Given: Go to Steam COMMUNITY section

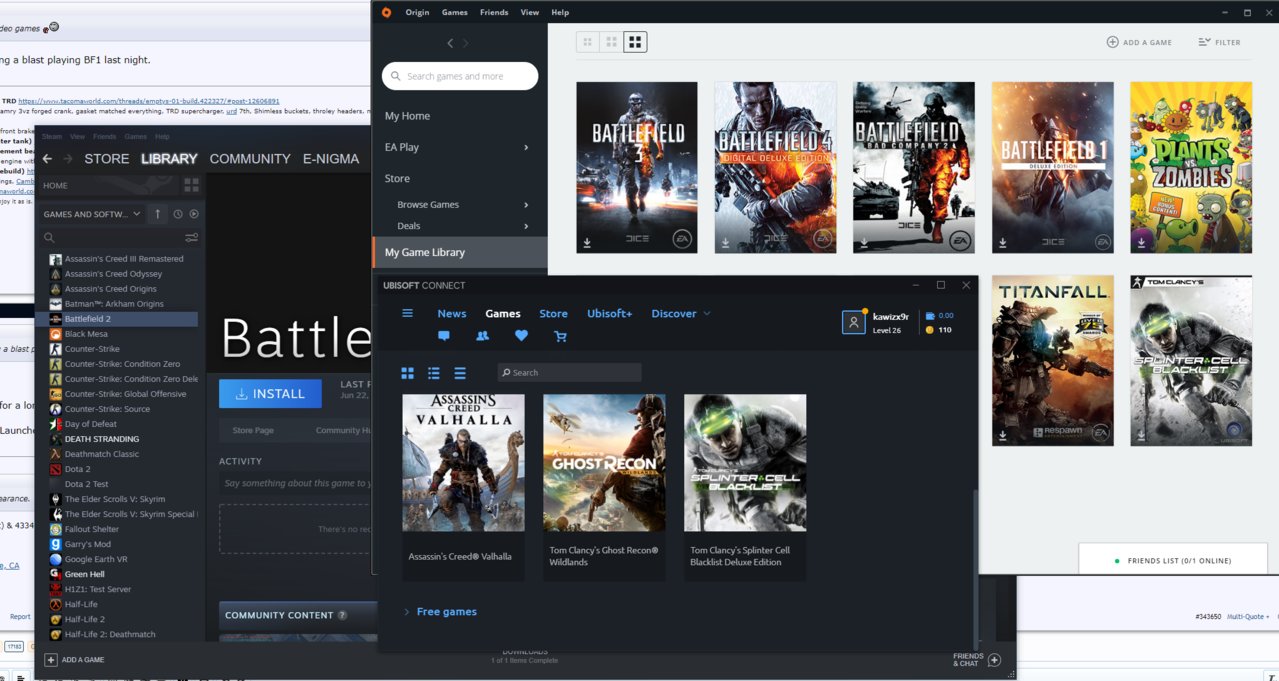Looking at the screenshot, I should [250, 159].
